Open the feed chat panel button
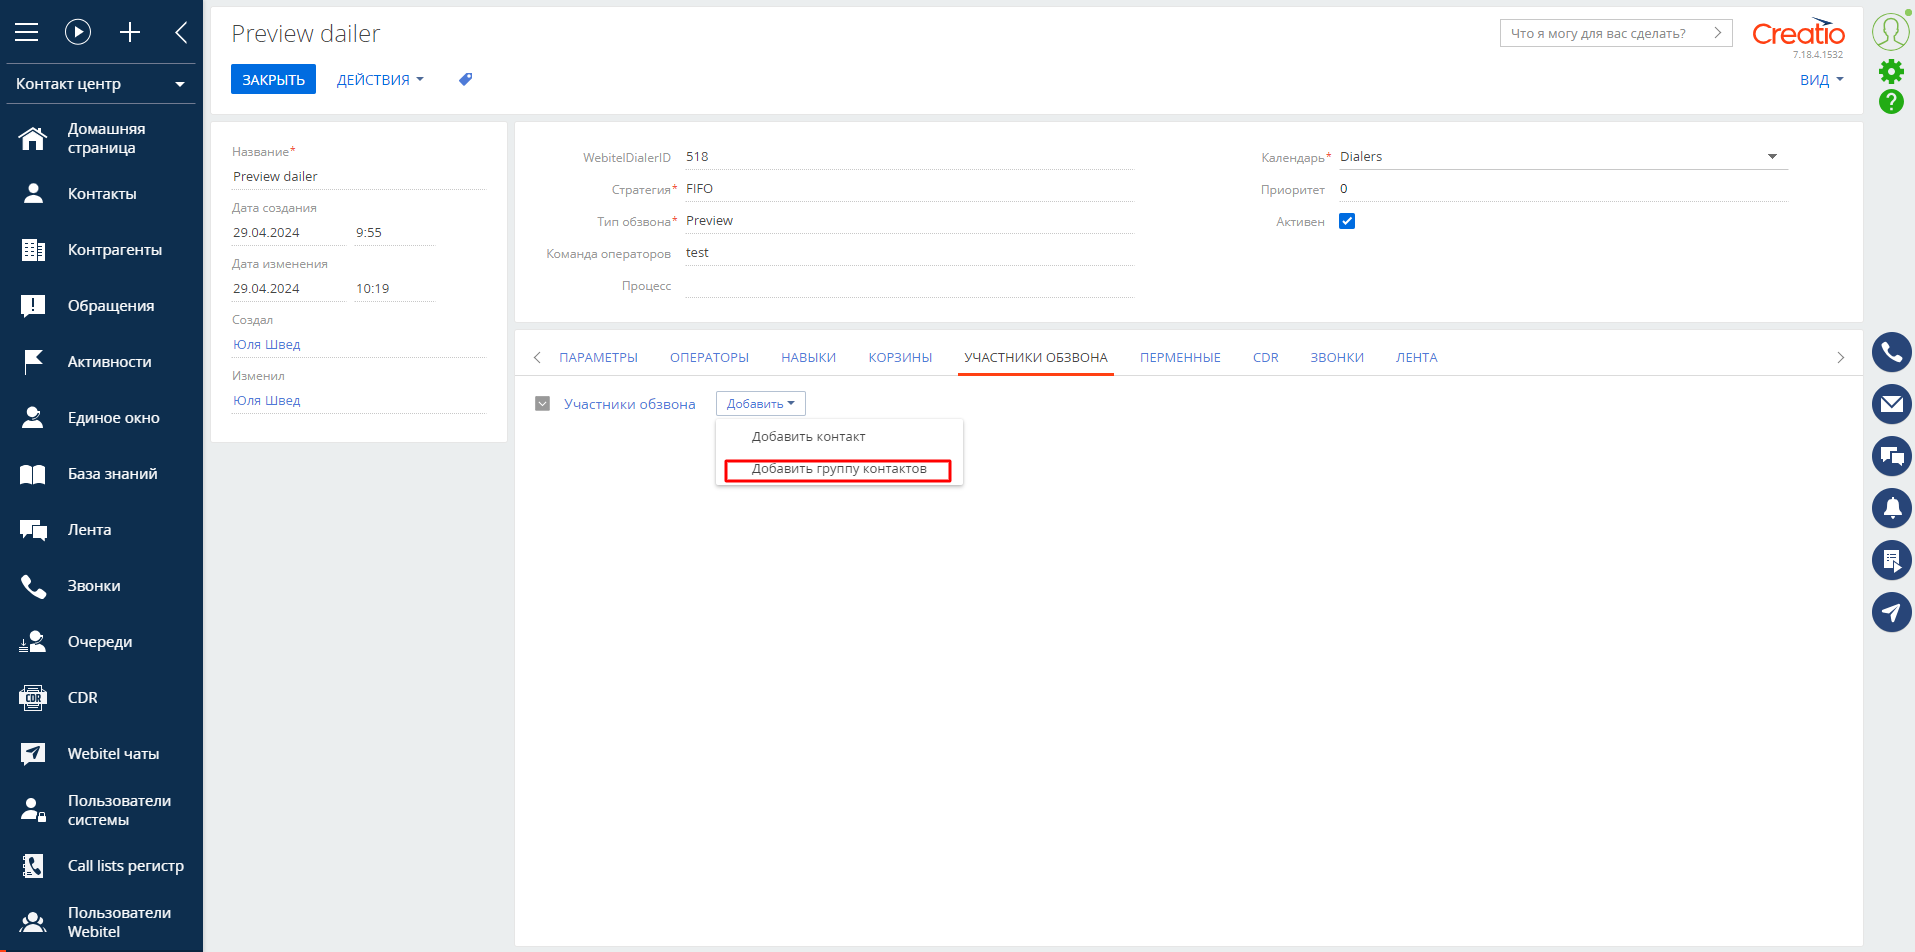The image size is (1915, 952). click(x=1892, y=456)
